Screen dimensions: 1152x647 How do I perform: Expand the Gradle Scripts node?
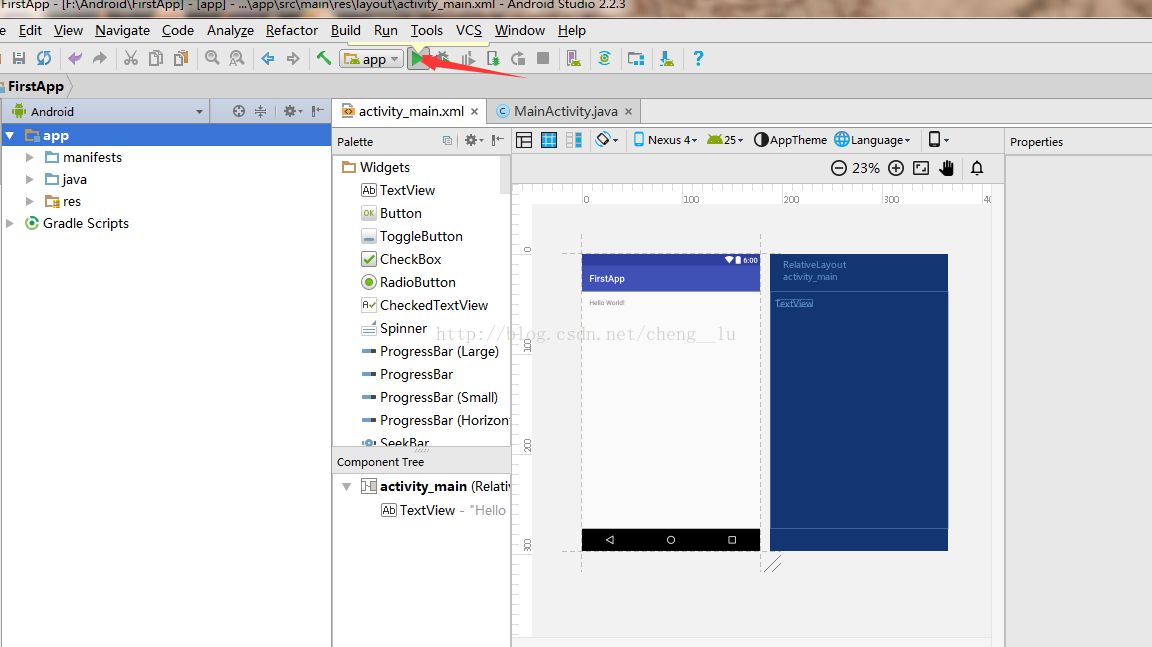point(10,223)
